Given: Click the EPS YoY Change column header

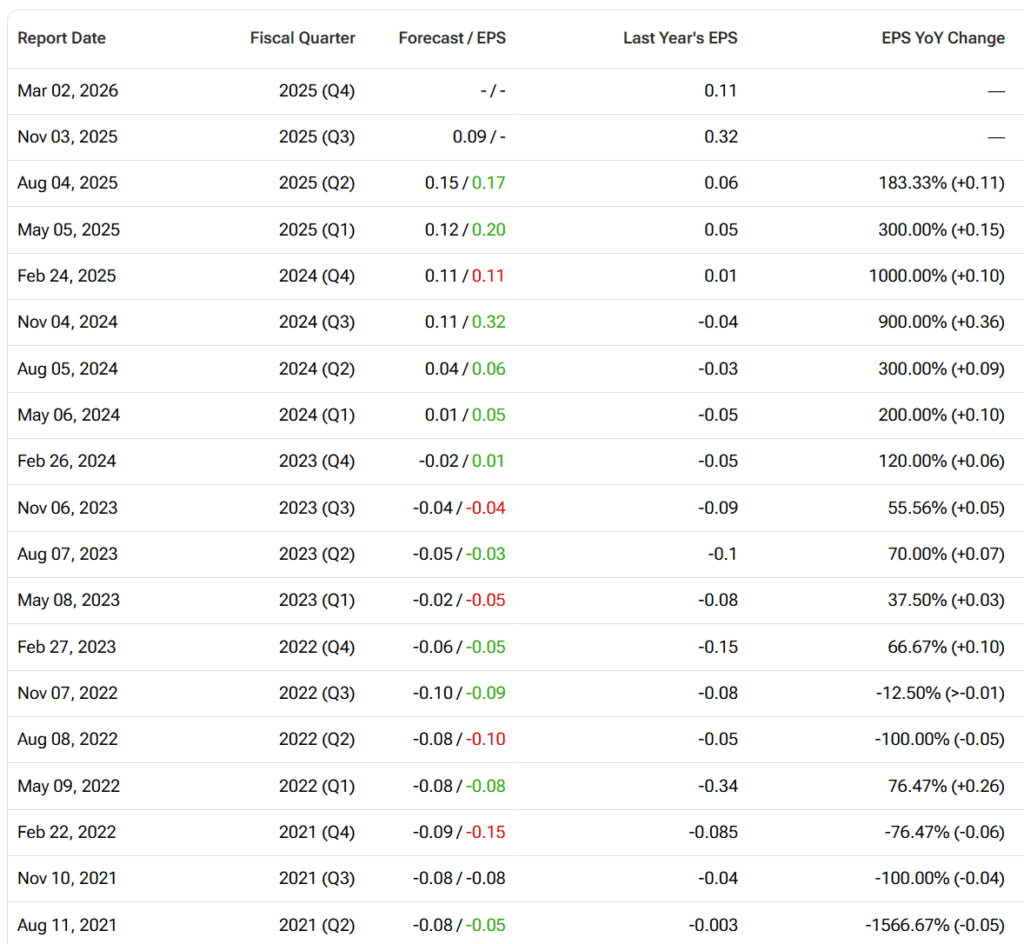Looking at the screenshot, I should coord(942,38).
